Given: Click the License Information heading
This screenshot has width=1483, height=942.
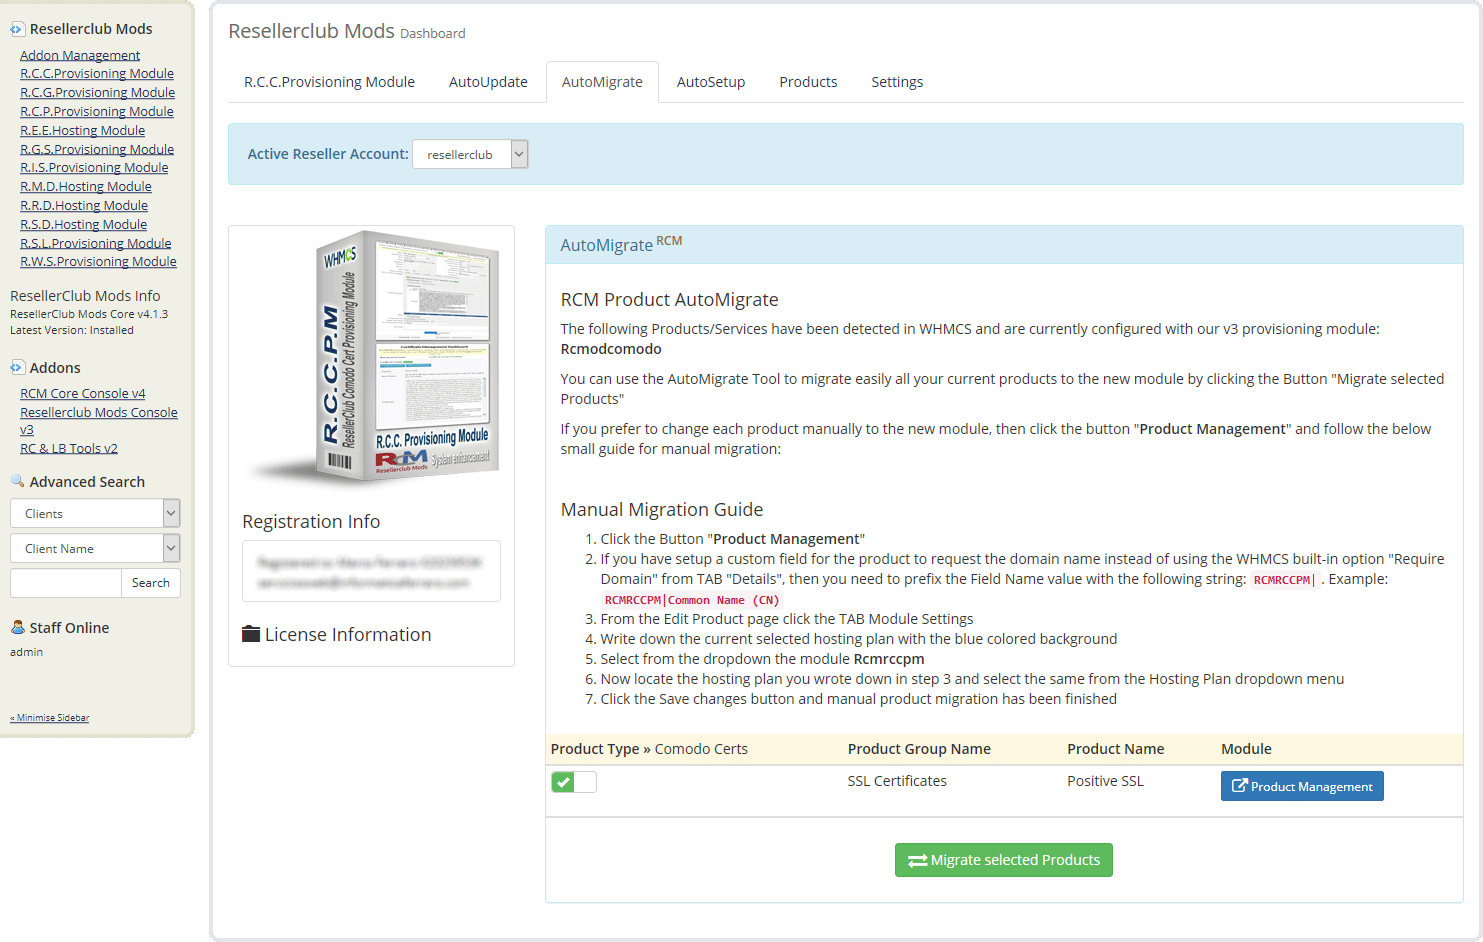Looking at the screenshot, I should [x=347, y=634].
